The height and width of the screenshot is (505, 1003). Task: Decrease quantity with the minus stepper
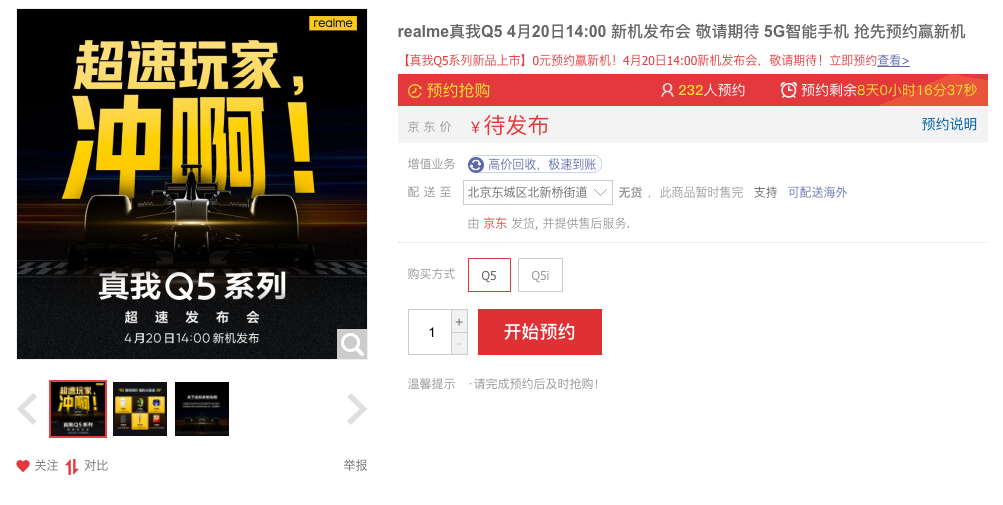(459, 344)
